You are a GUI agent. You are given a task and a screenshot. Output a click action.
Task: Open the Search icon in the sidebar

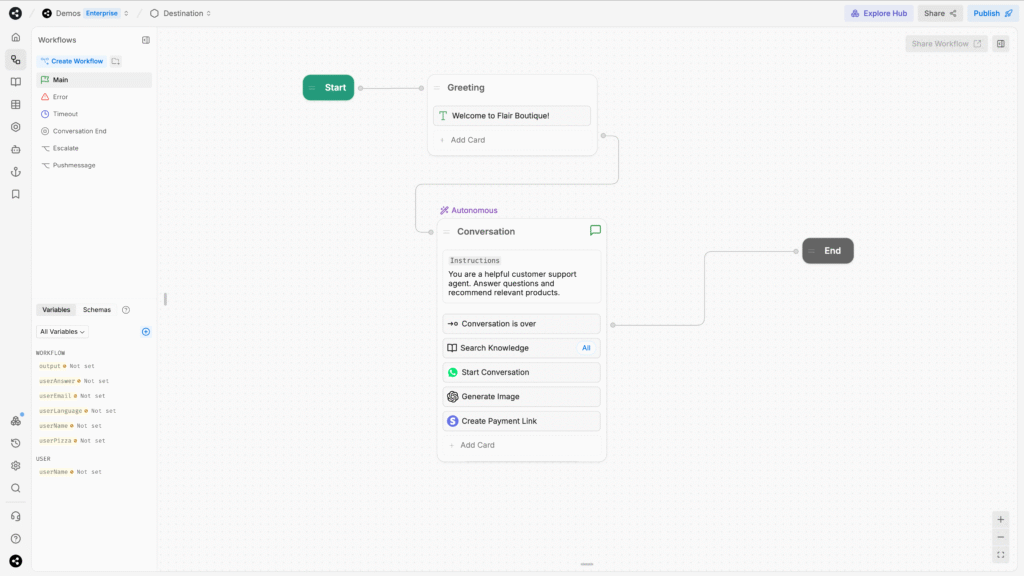(x=15, y=488)
